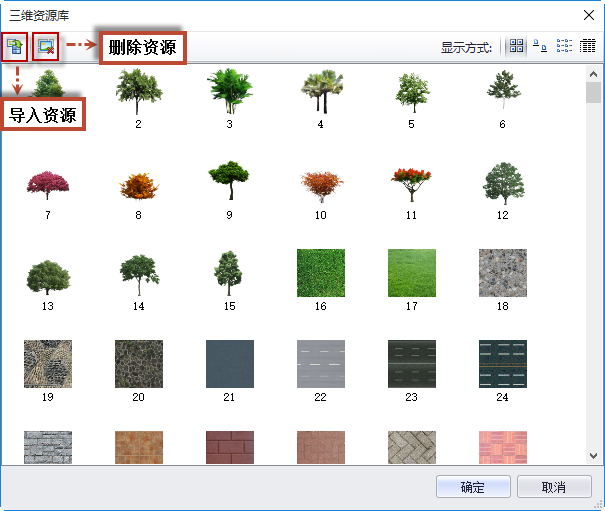The width and height of the screenshot is (605, 511).
Task: Click the import resource icon
Action: [x=15, y=46]
